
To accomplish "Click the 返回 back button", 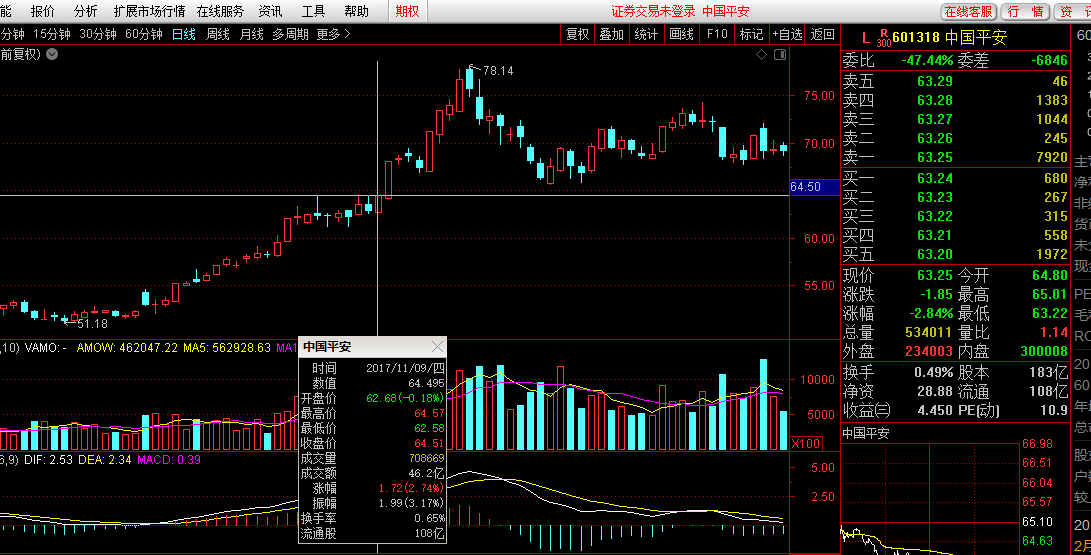I will (x=822, y=34).
